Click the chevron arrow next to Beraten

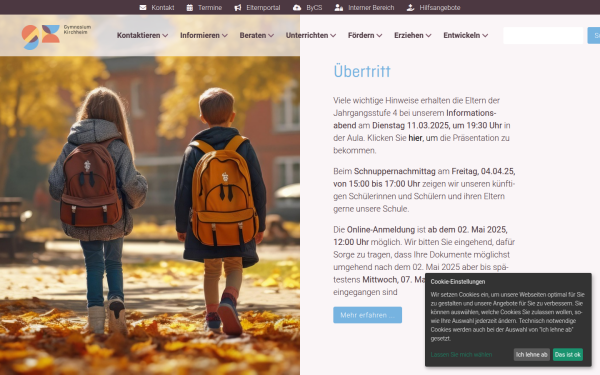(271, 36)
